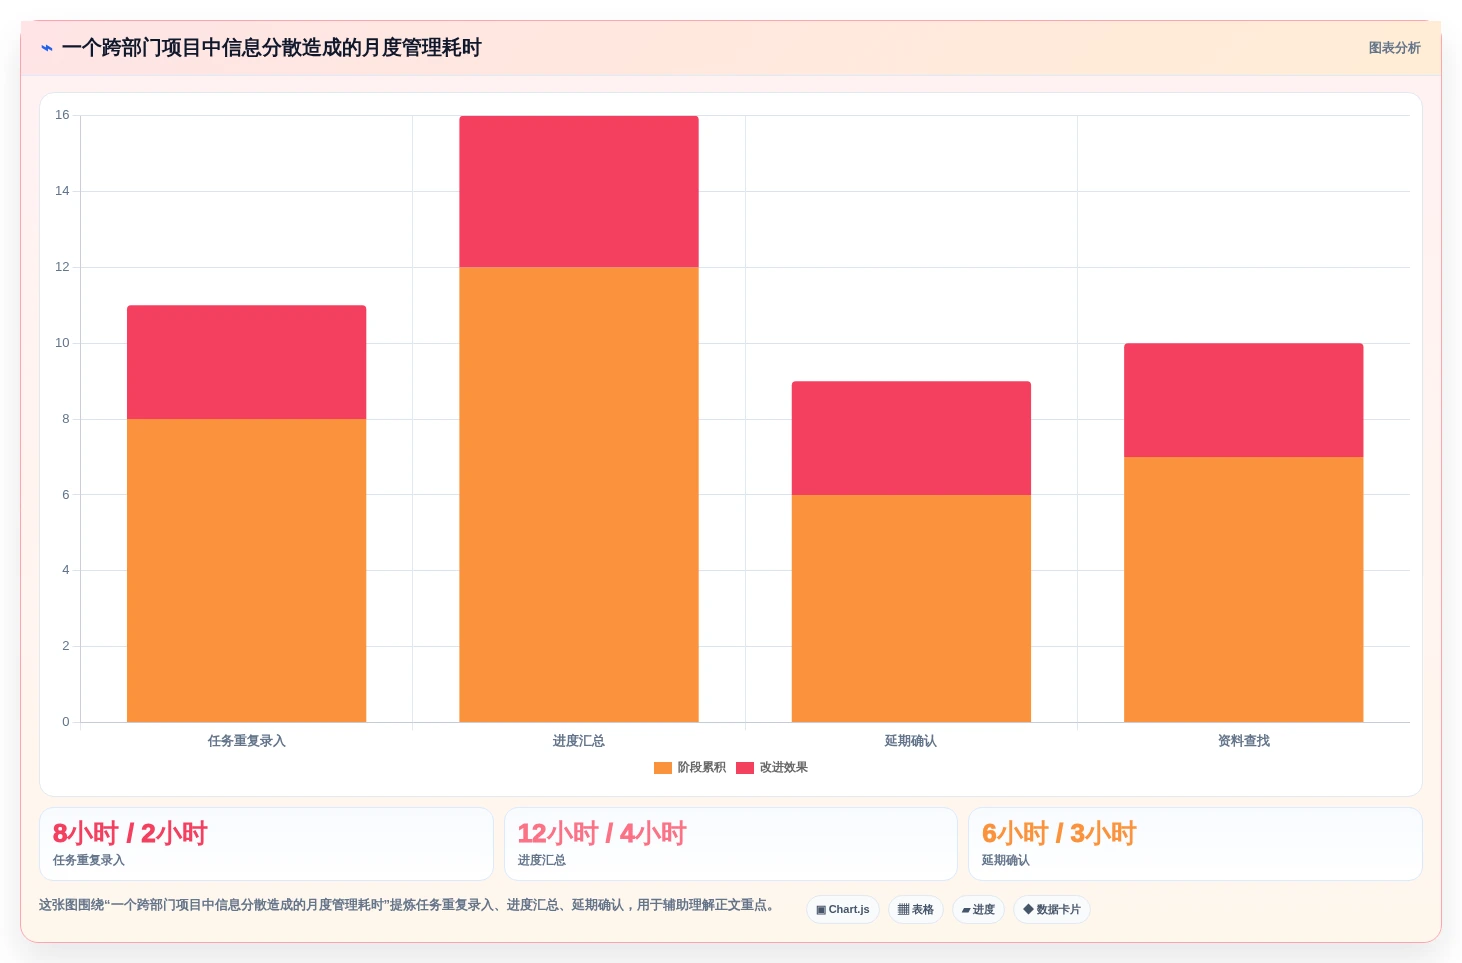Click the x-axis label 资料查找

pos(1244,741)
